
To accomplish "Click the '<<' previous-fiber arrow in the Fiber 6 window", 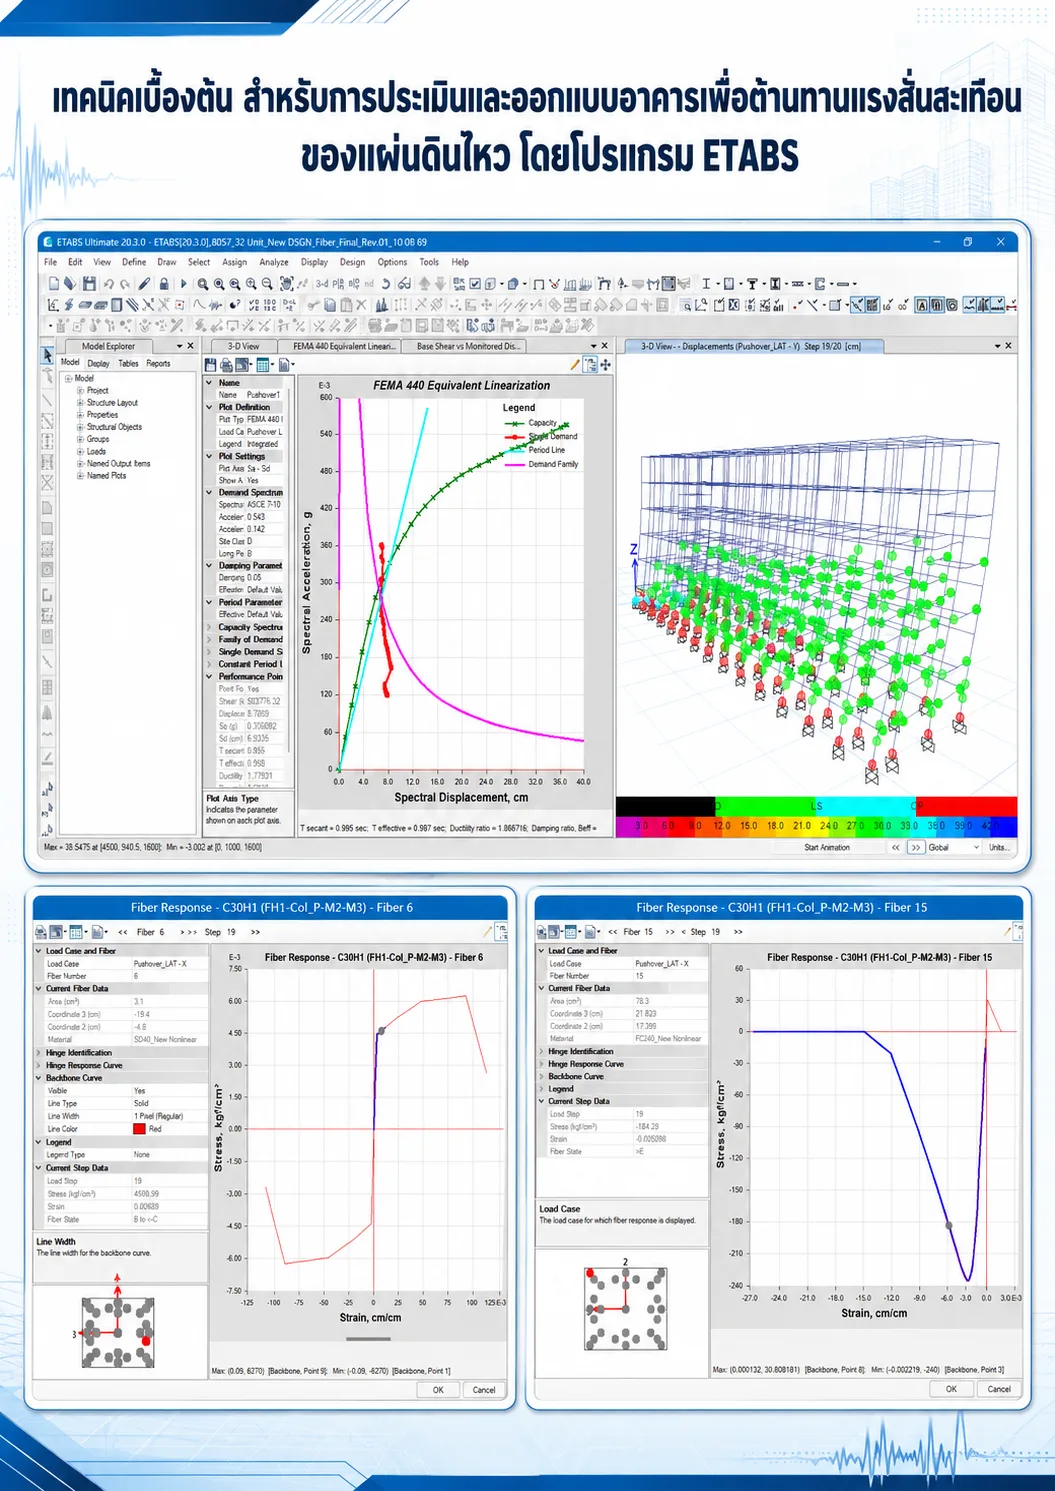I will 122,932.
